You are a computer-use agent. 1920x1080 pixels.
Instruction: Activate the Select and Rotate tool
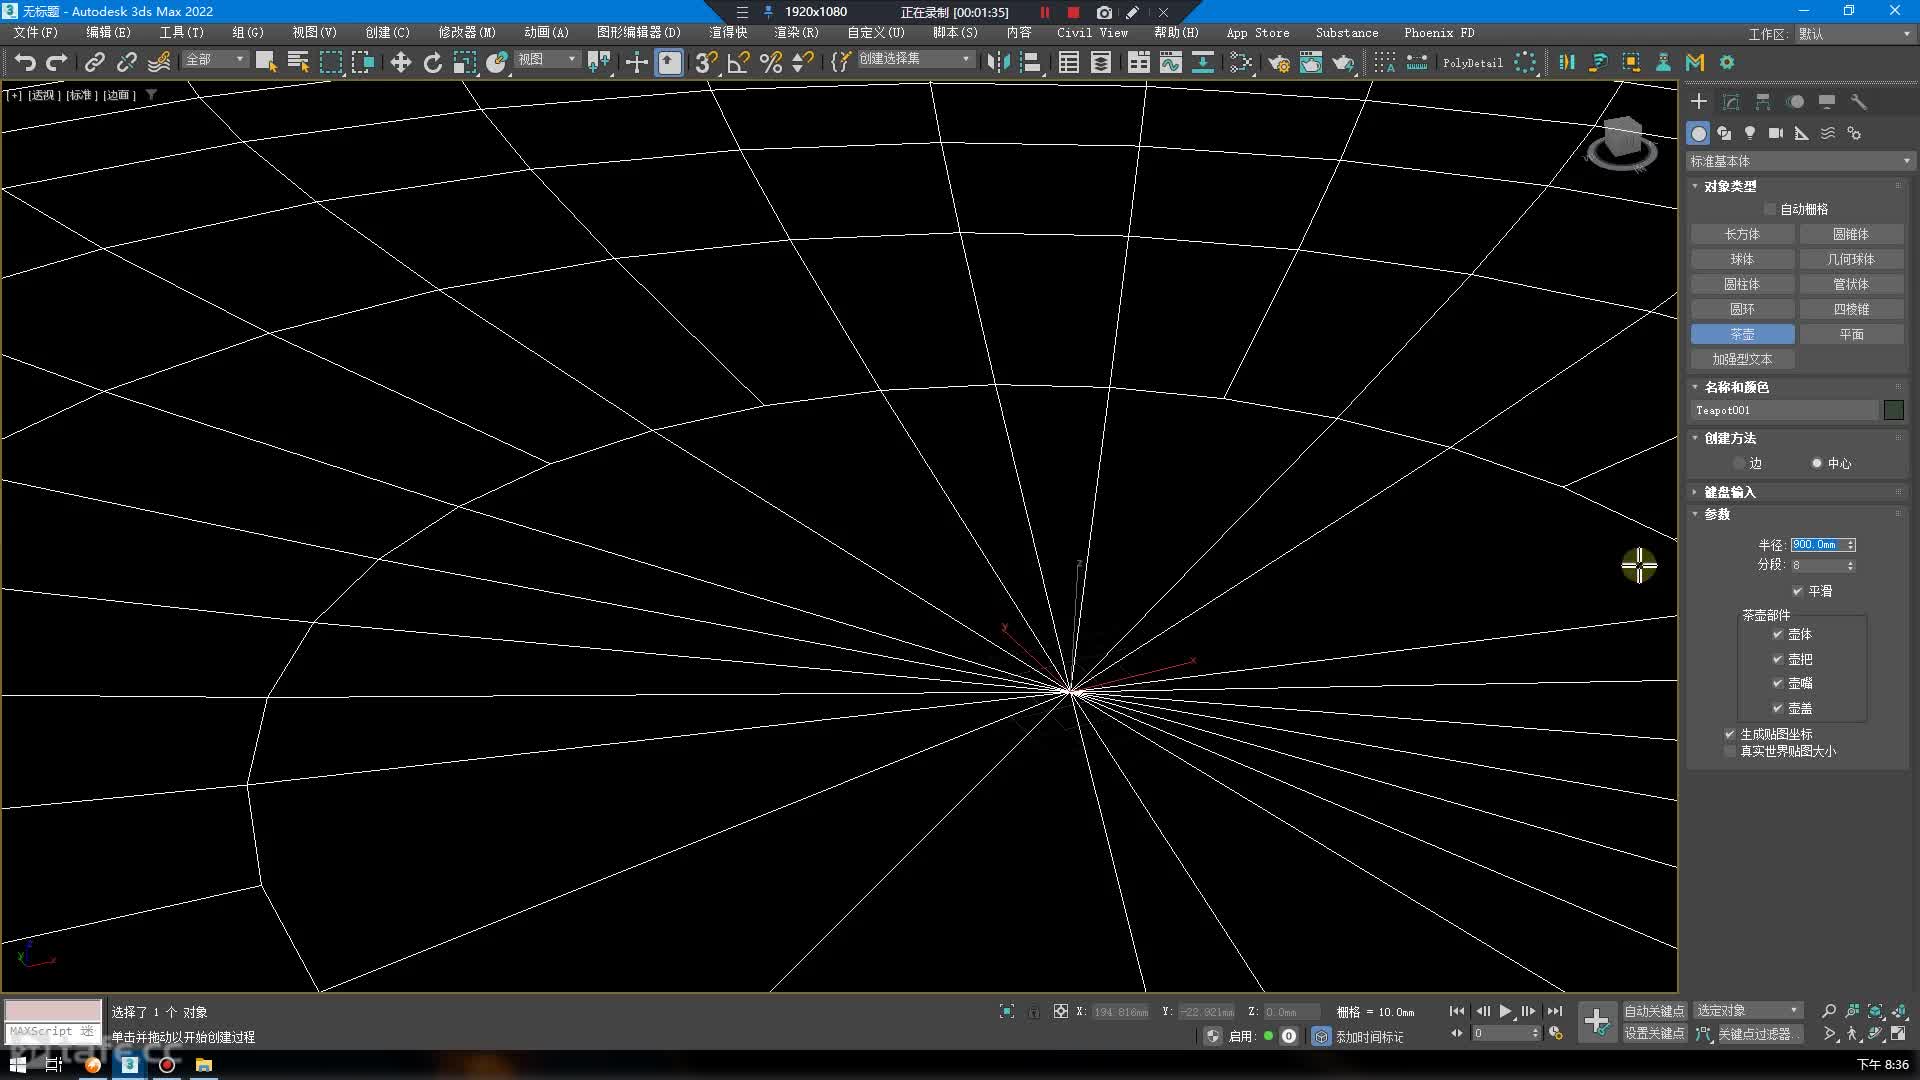click(432, 62)
